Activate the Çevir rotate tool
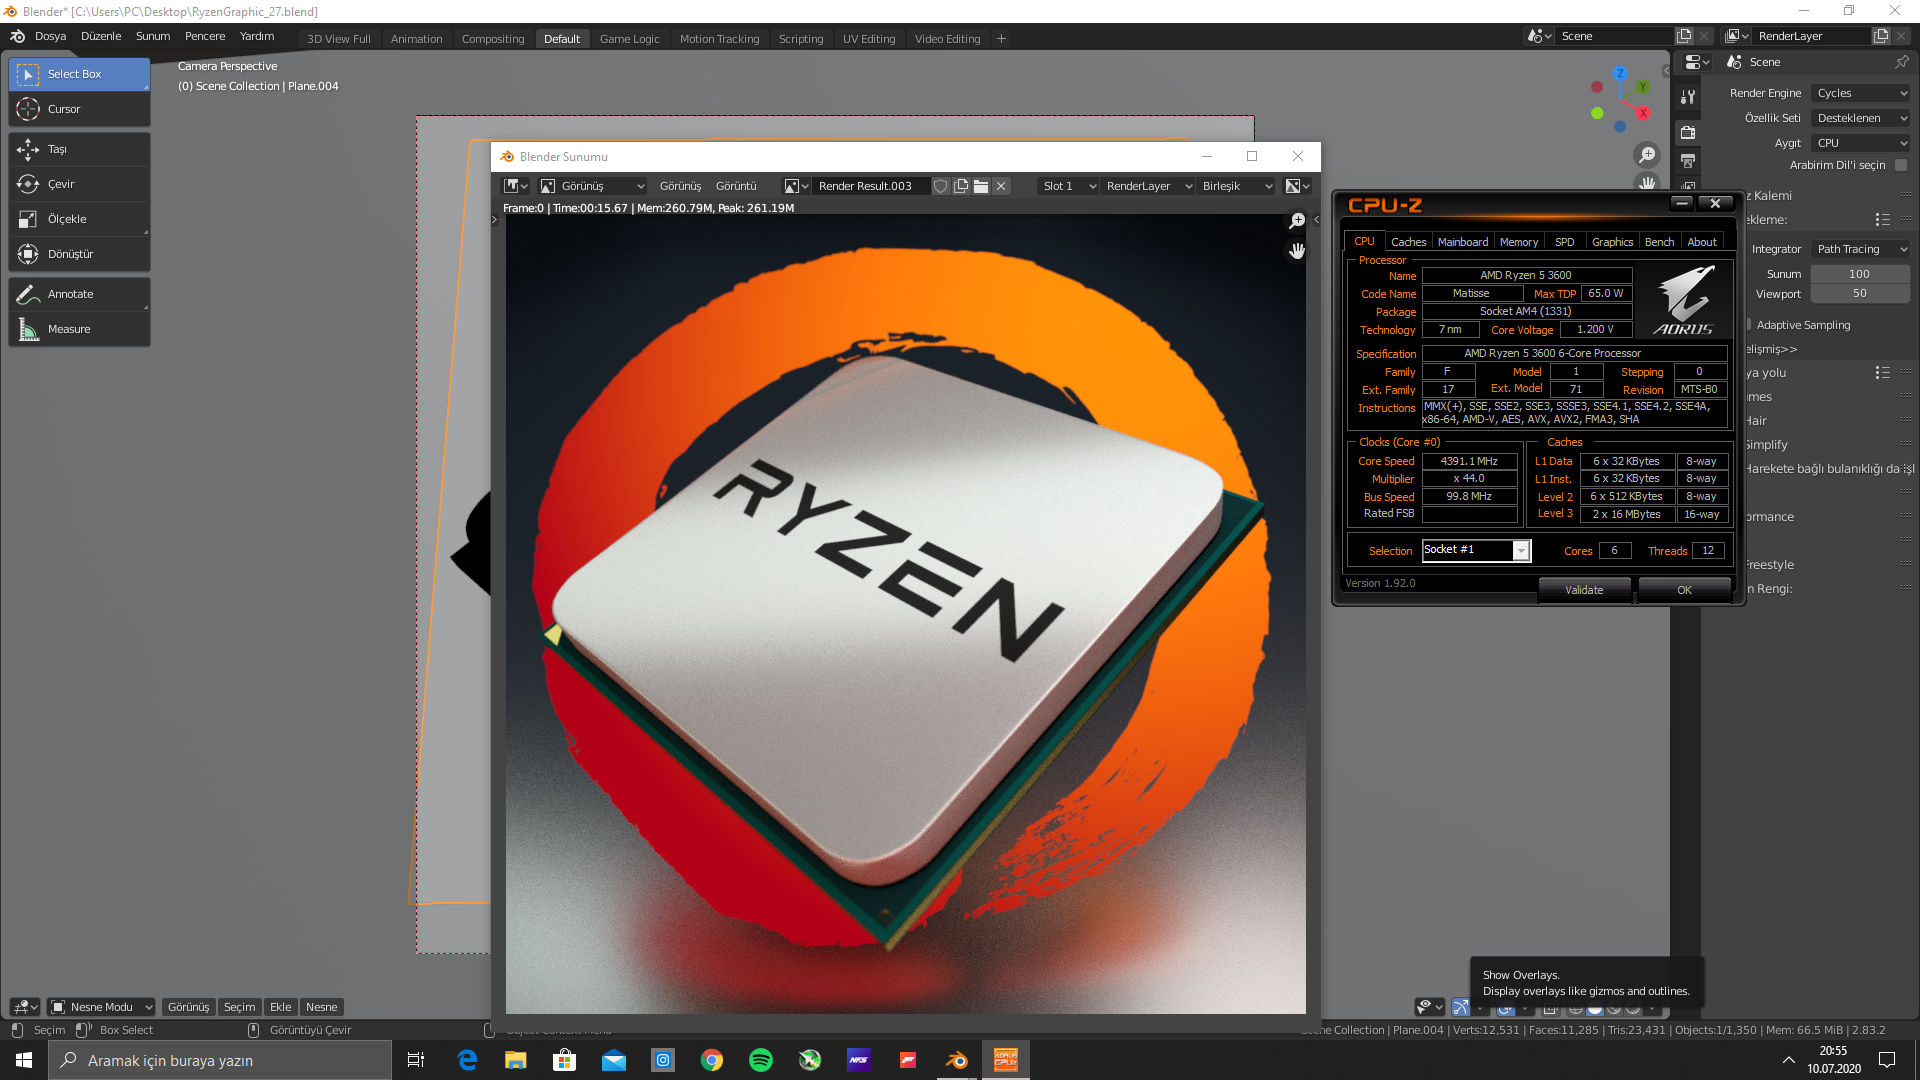Screen dimensions: 1920x1080 (x=79, y=184)
